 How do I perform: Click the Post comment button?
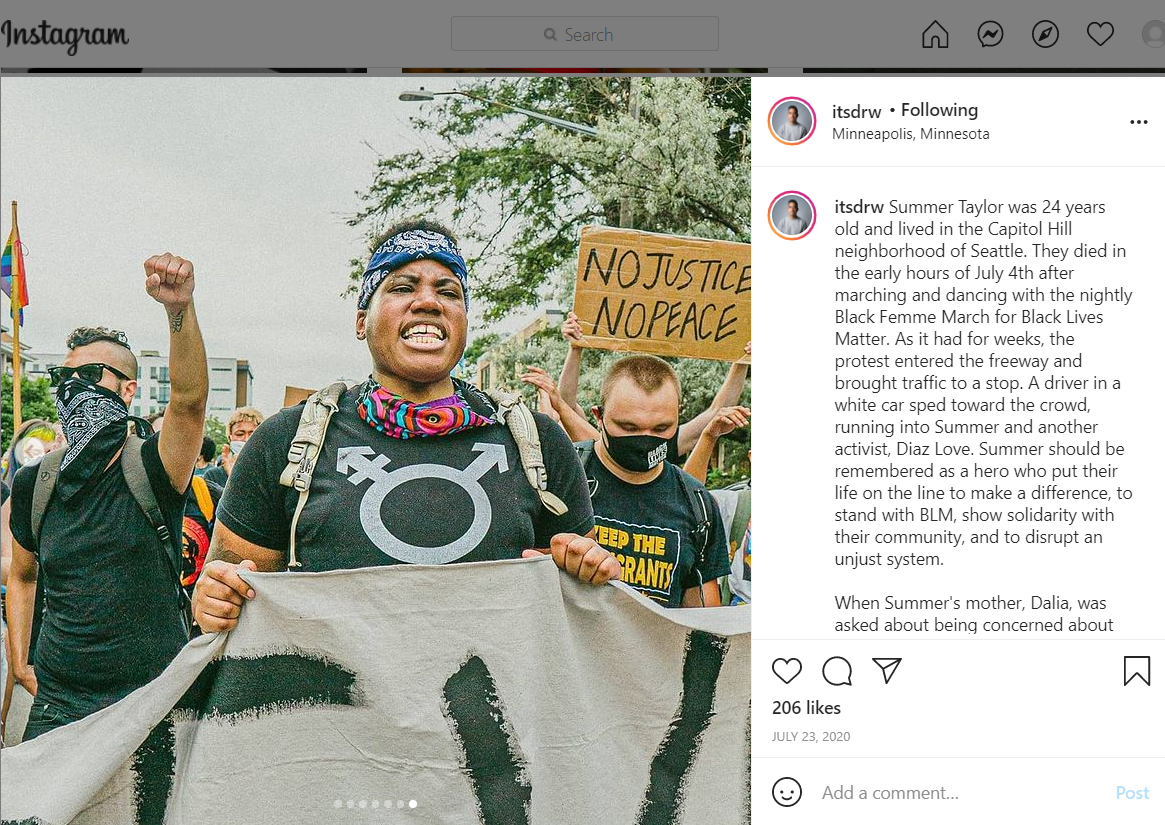click(x=1132, y=793)
